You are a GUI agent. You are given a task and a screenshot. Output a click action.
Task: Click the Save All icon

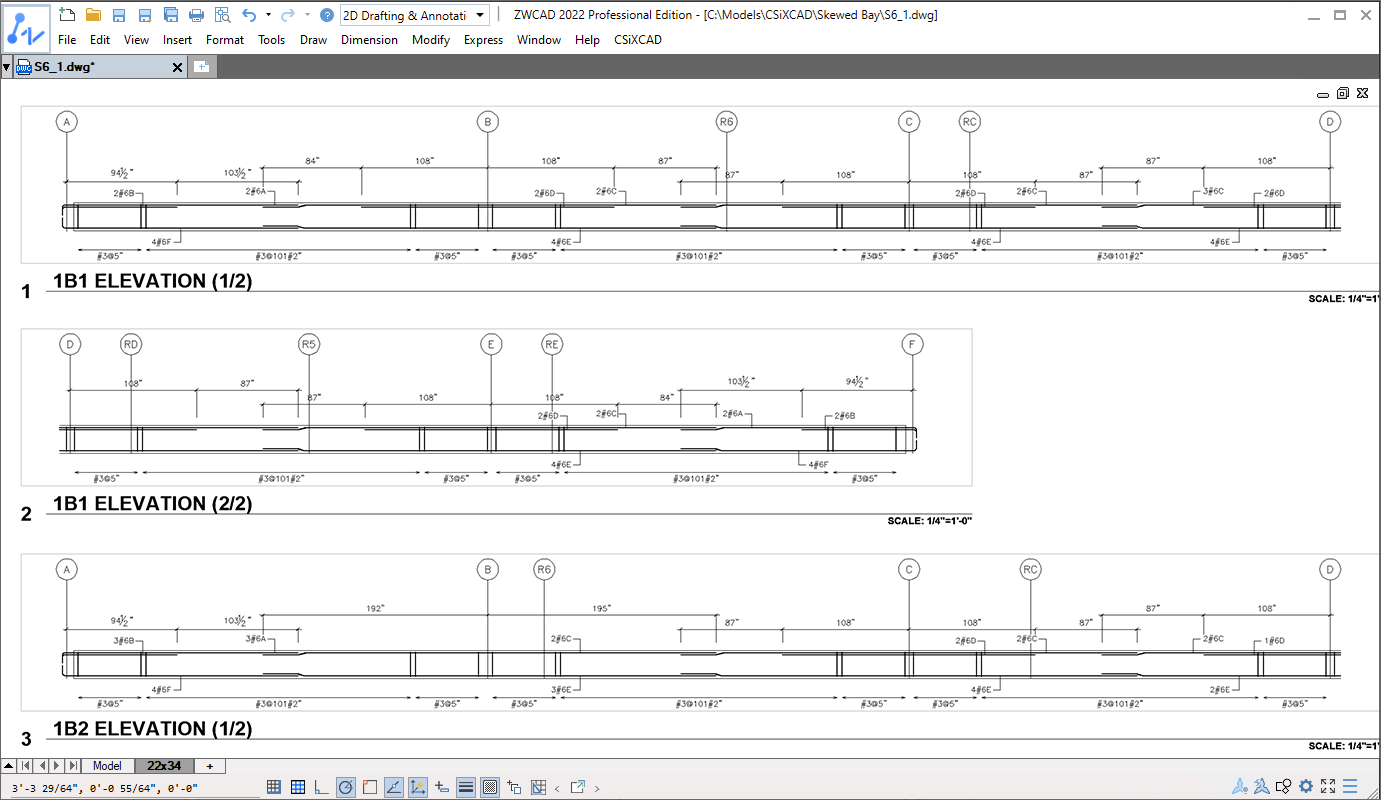(170, 15)
